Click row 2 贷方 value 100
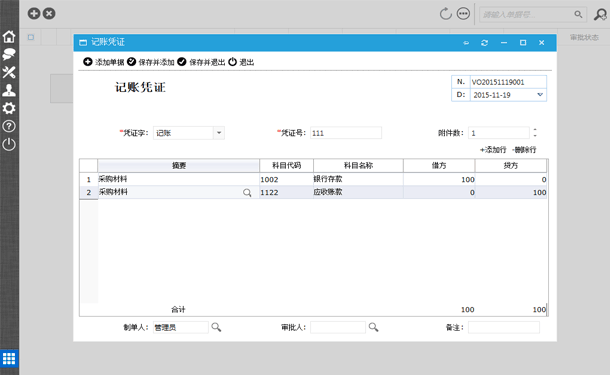610x375 pixels. click(x=511, y=192)
